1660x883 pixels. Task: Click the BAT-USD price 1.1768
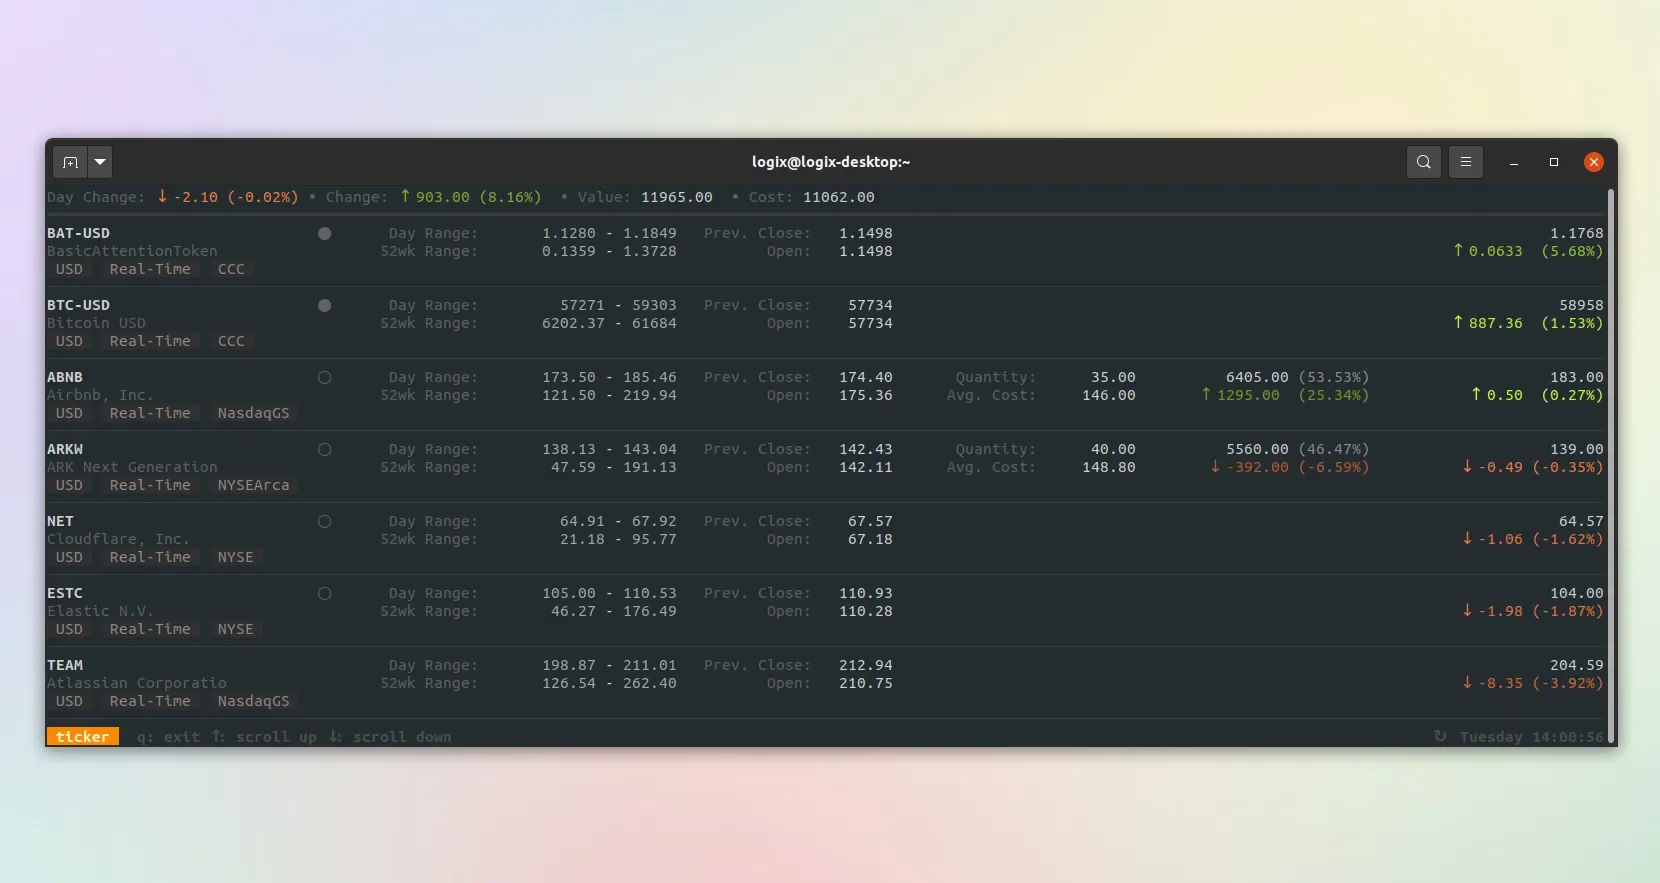point(1577,234)
